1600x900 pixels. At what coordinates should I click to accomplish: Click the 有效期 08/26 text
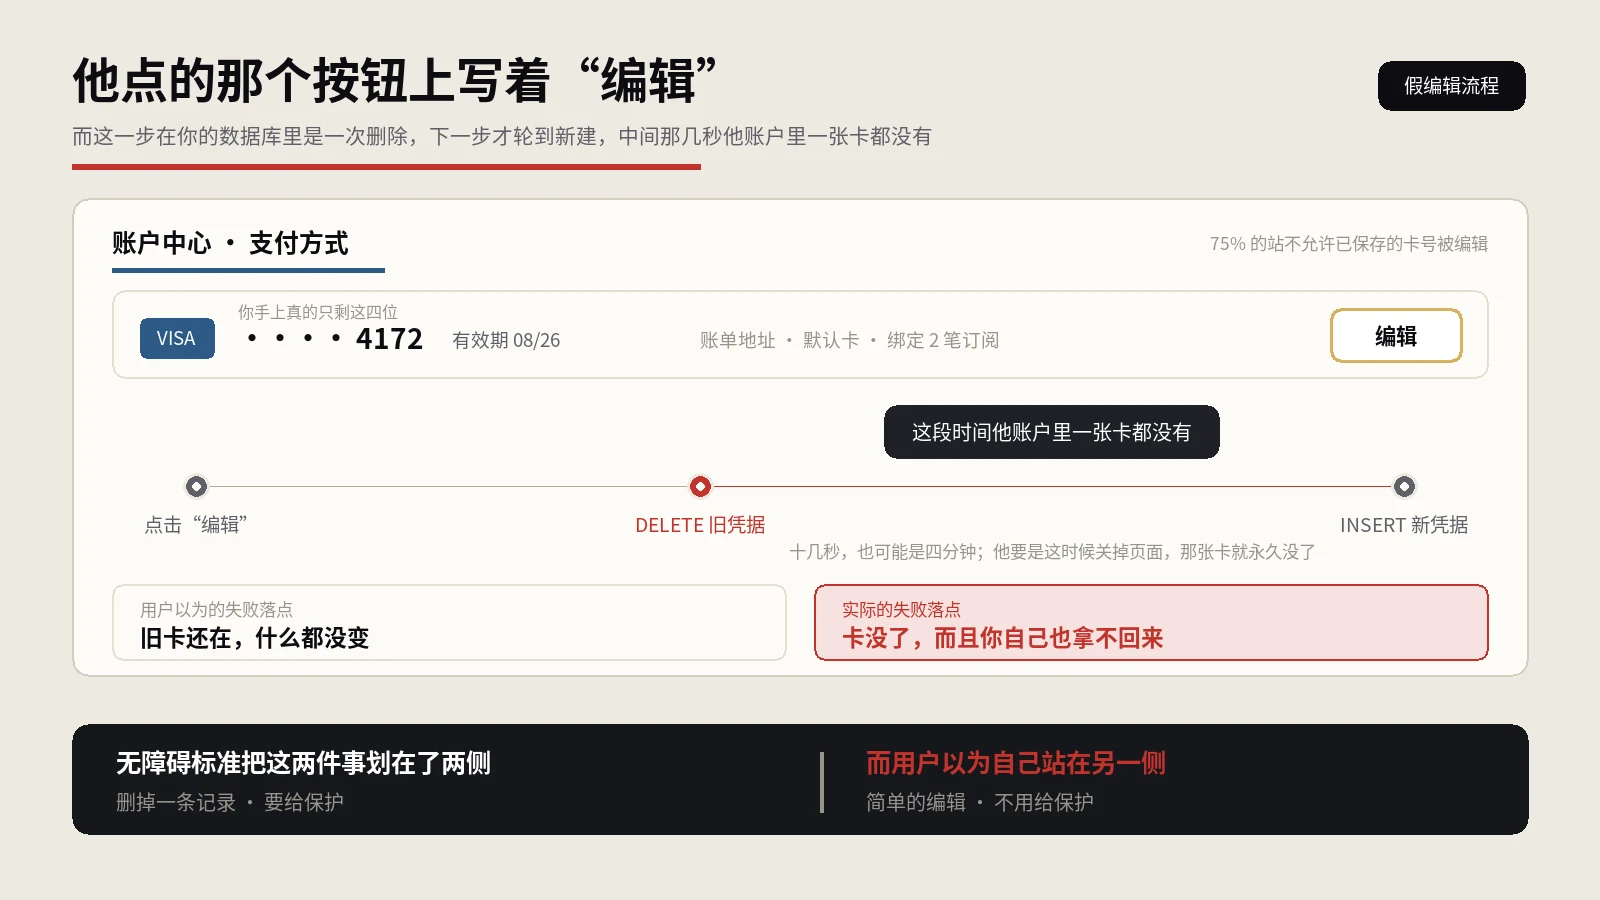[x=506, y=340]
